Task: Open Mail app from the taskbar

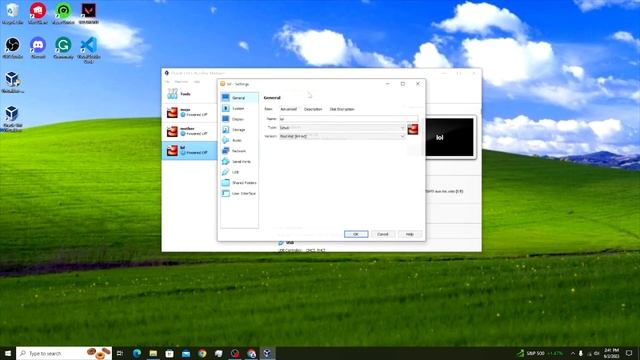Action: click(x=186, y=353)
